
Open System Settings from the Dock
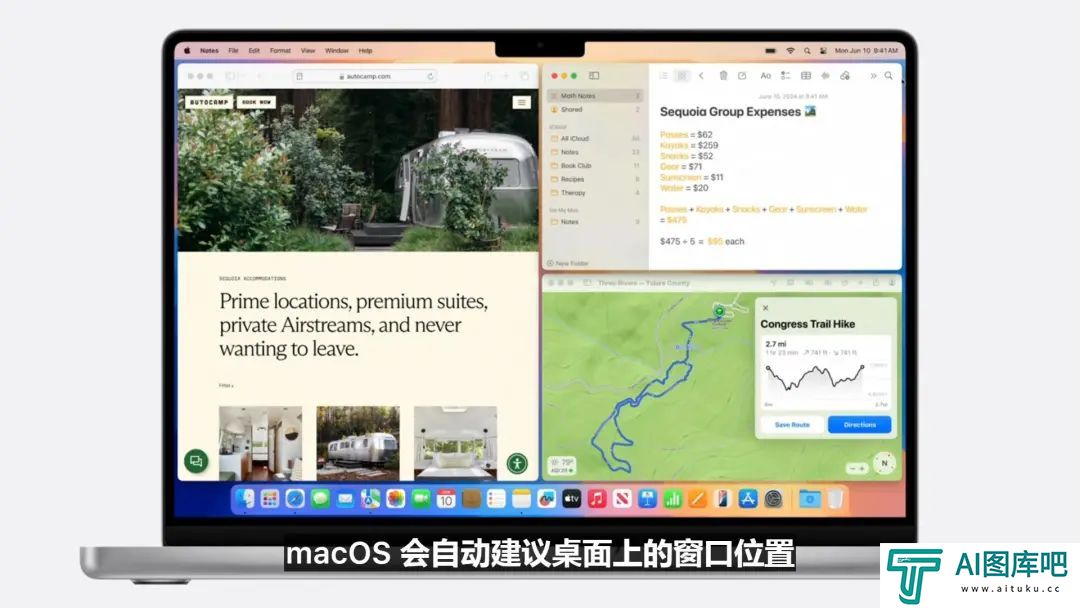pyautogui.click(x=773, y=499)
